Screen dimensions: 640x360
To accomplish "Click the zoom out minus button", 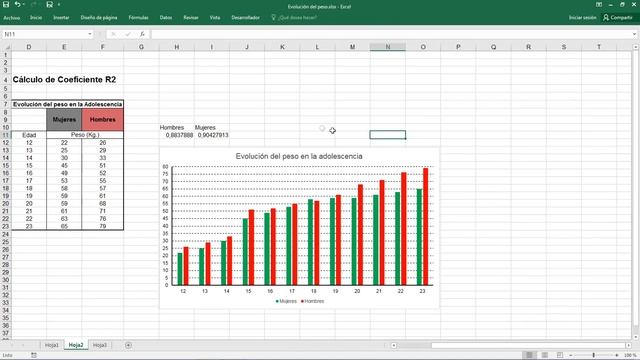I will 571,356.
